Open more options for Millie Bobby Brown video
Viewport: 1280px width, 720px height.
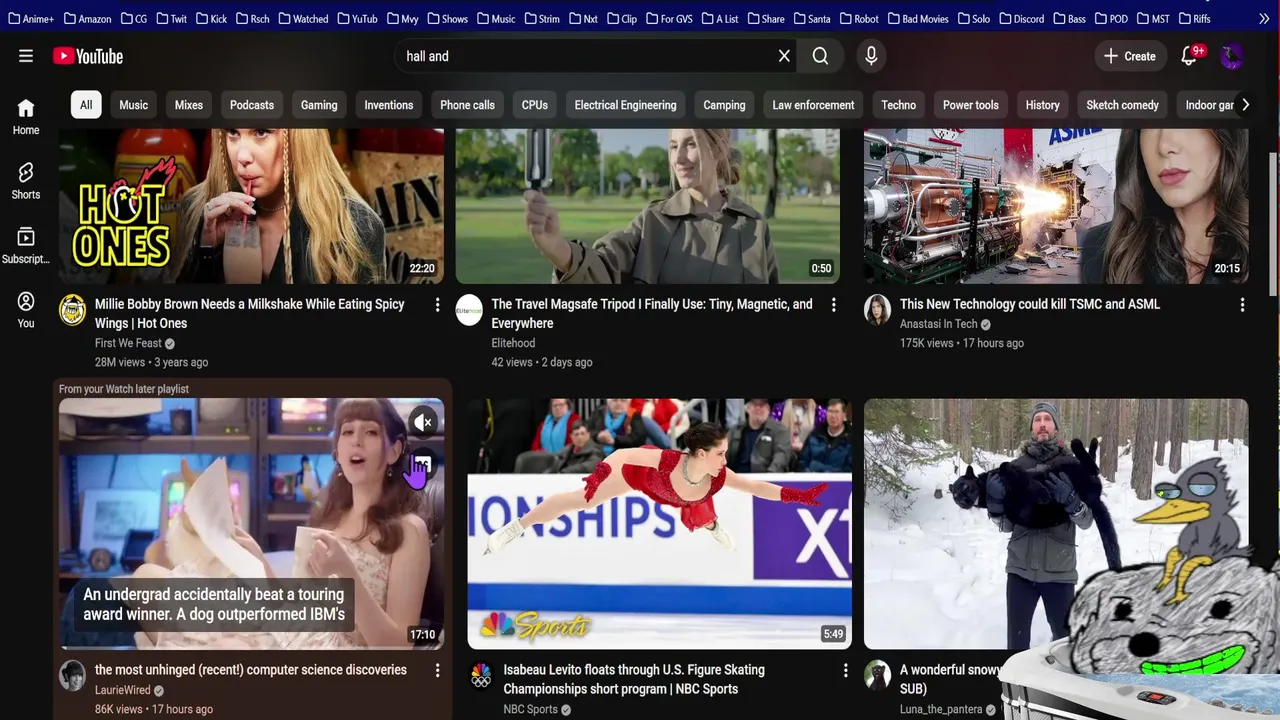point(437,305)
